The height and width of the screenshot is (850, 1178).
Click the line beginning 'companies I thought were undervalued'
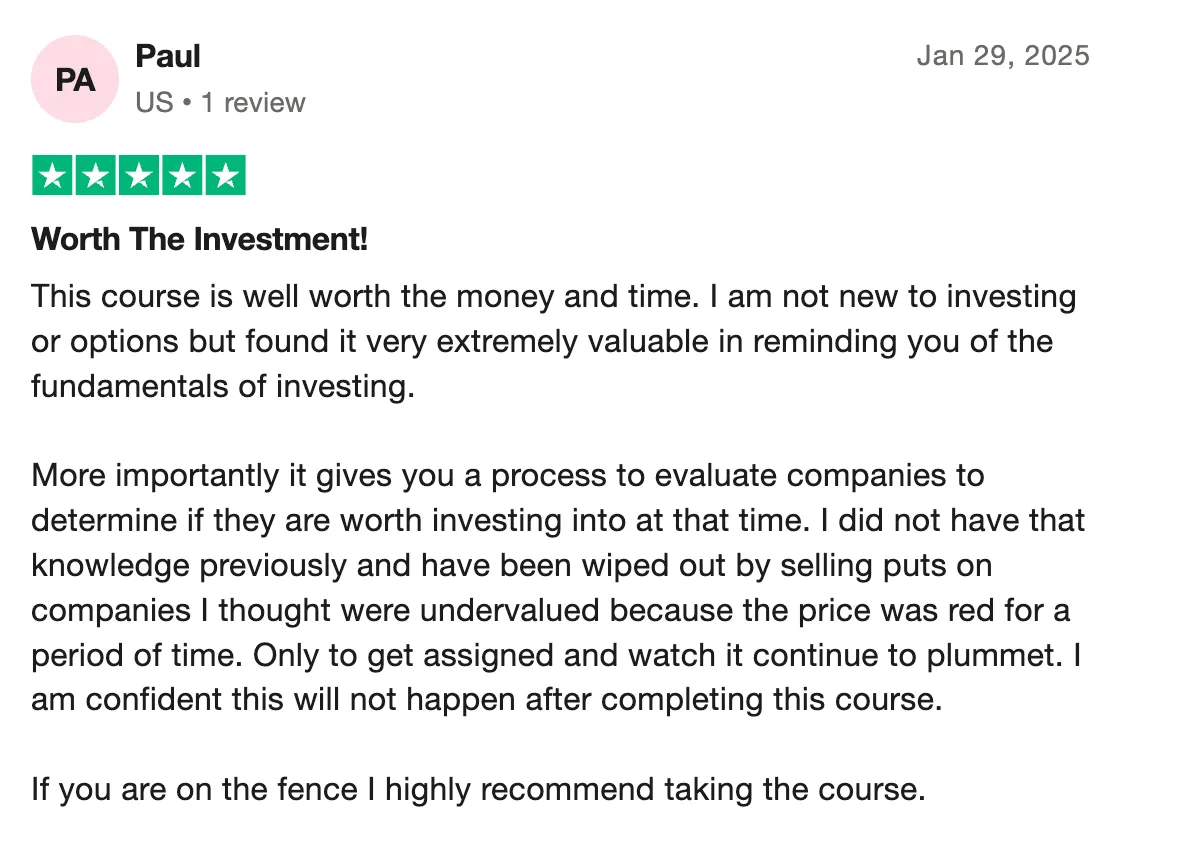pos(551,610)
